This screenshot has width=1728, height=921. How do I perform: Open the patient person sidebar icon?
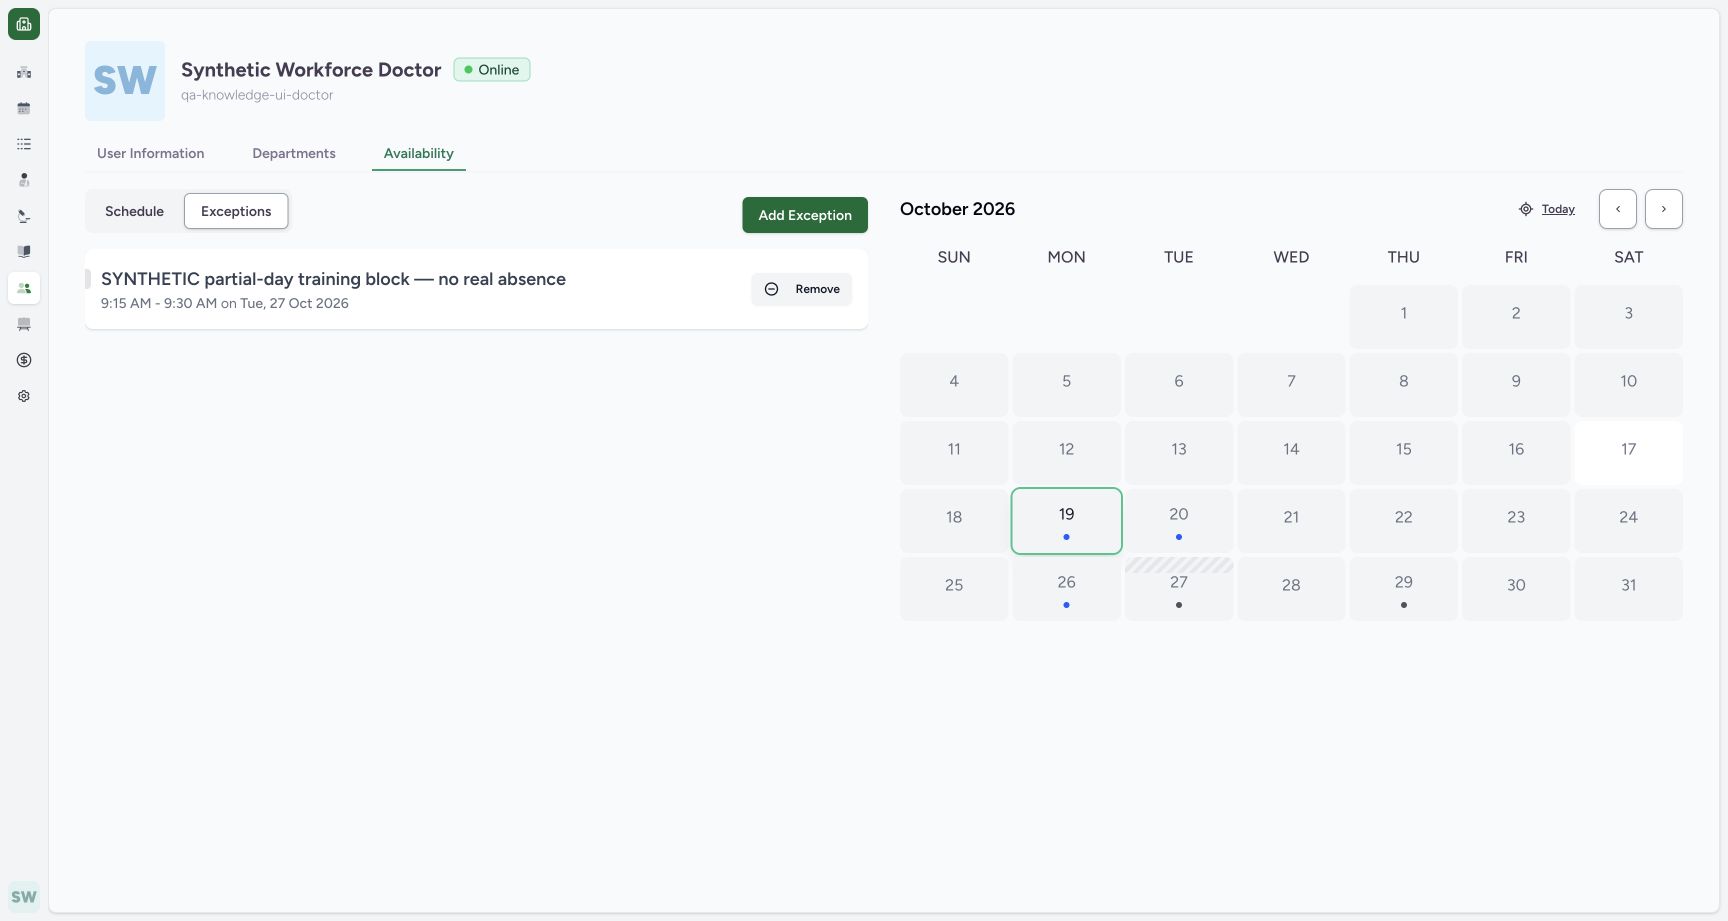(24, 180)
